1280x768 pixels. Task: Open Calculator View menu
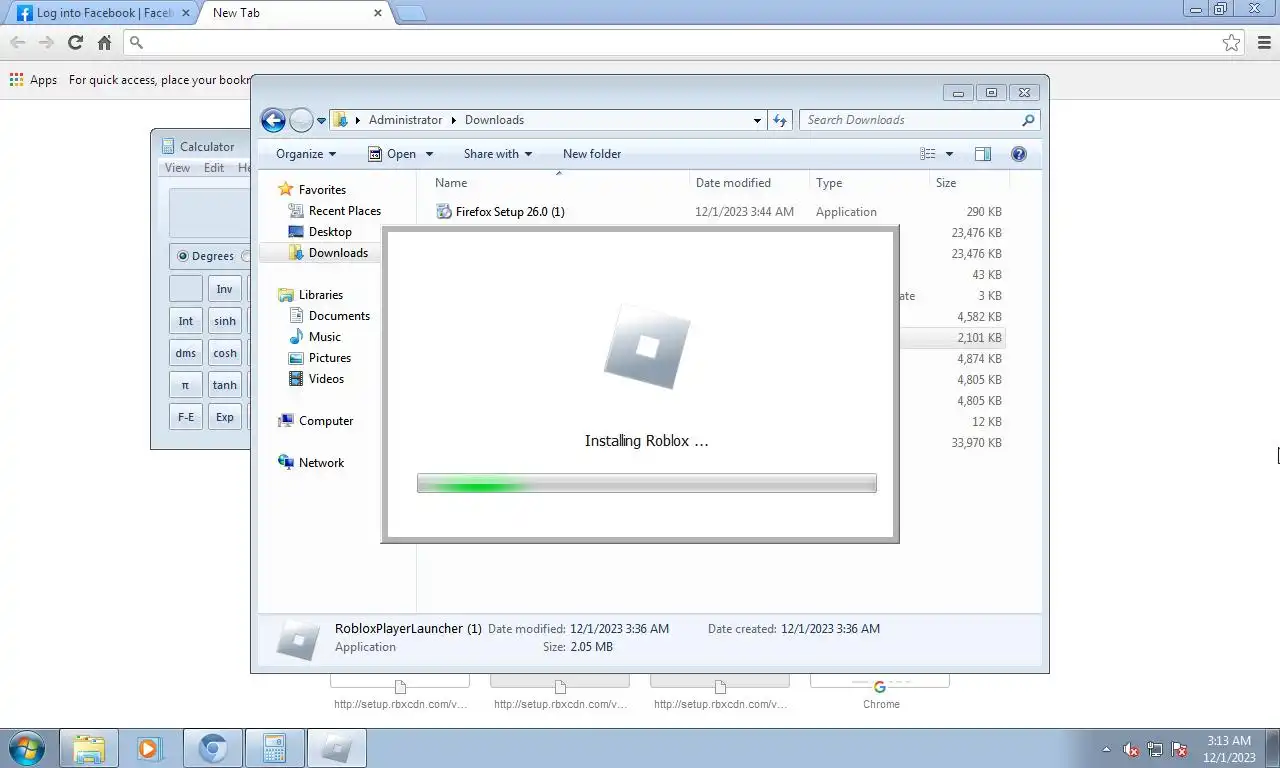pyautogui.click(x=177, y=168)
